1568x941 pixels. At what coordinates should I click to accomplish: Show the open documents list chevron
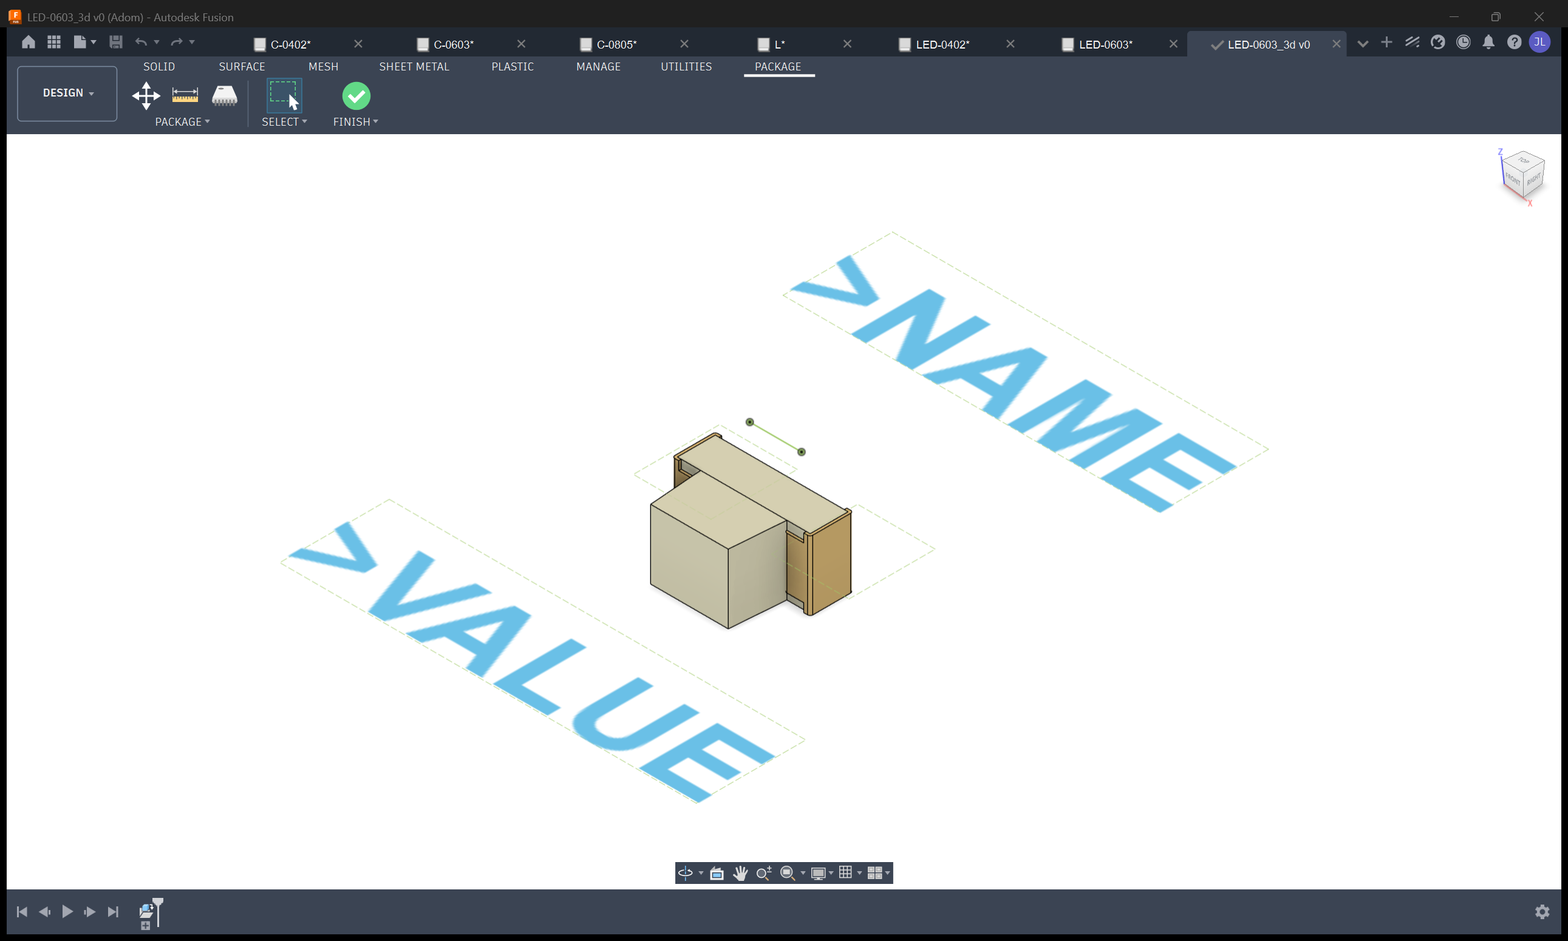point(1362,43)
